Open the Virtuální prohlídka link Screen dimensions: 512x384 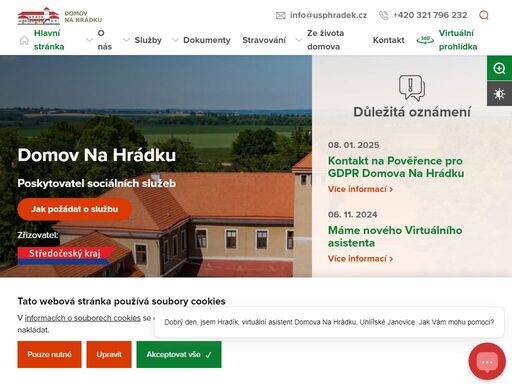click(458, 40)
